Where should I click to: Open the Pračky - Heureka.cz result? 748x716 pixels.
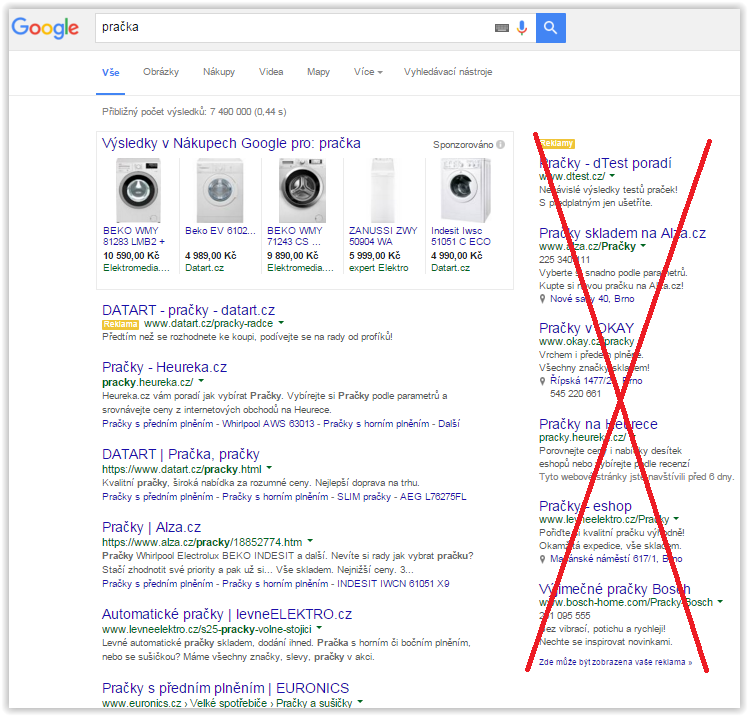pos(164,367)
